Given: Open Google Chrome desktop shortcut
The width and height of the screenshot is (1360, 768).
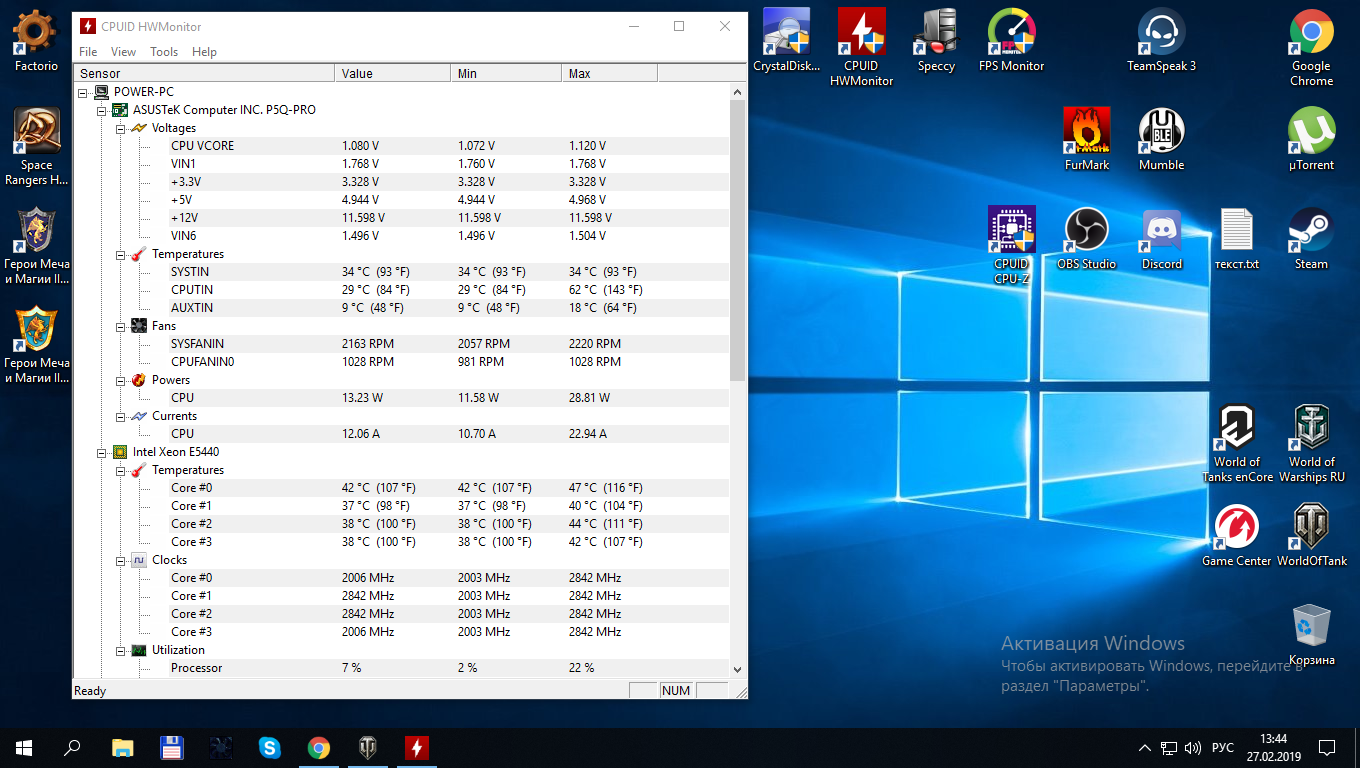Looking at the screenshot, I should click(x=1311, y=47).
